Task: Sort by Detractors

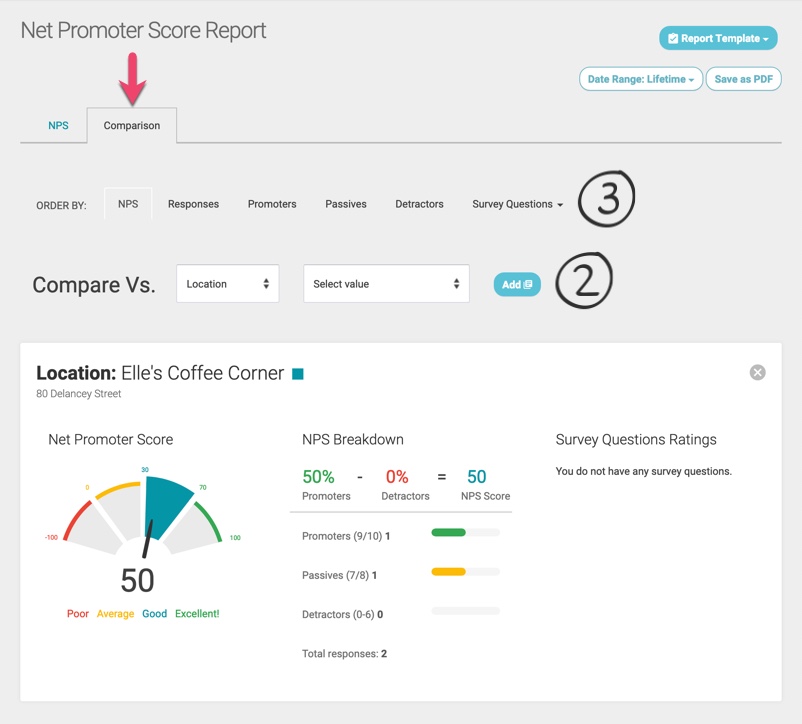Action: coord(419,204)
